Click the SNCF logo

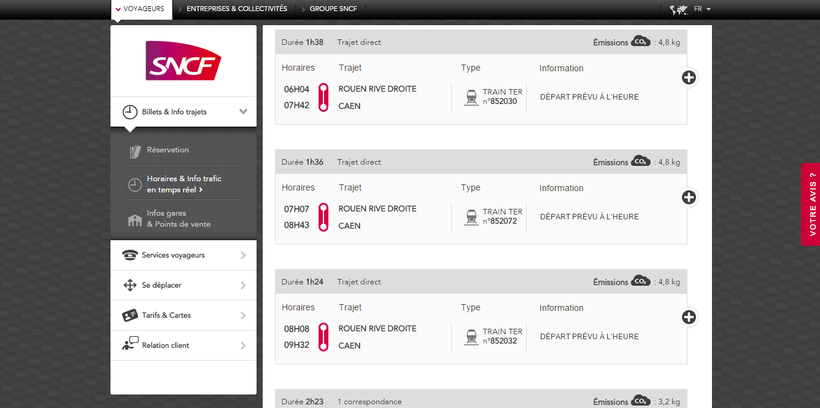183,61
